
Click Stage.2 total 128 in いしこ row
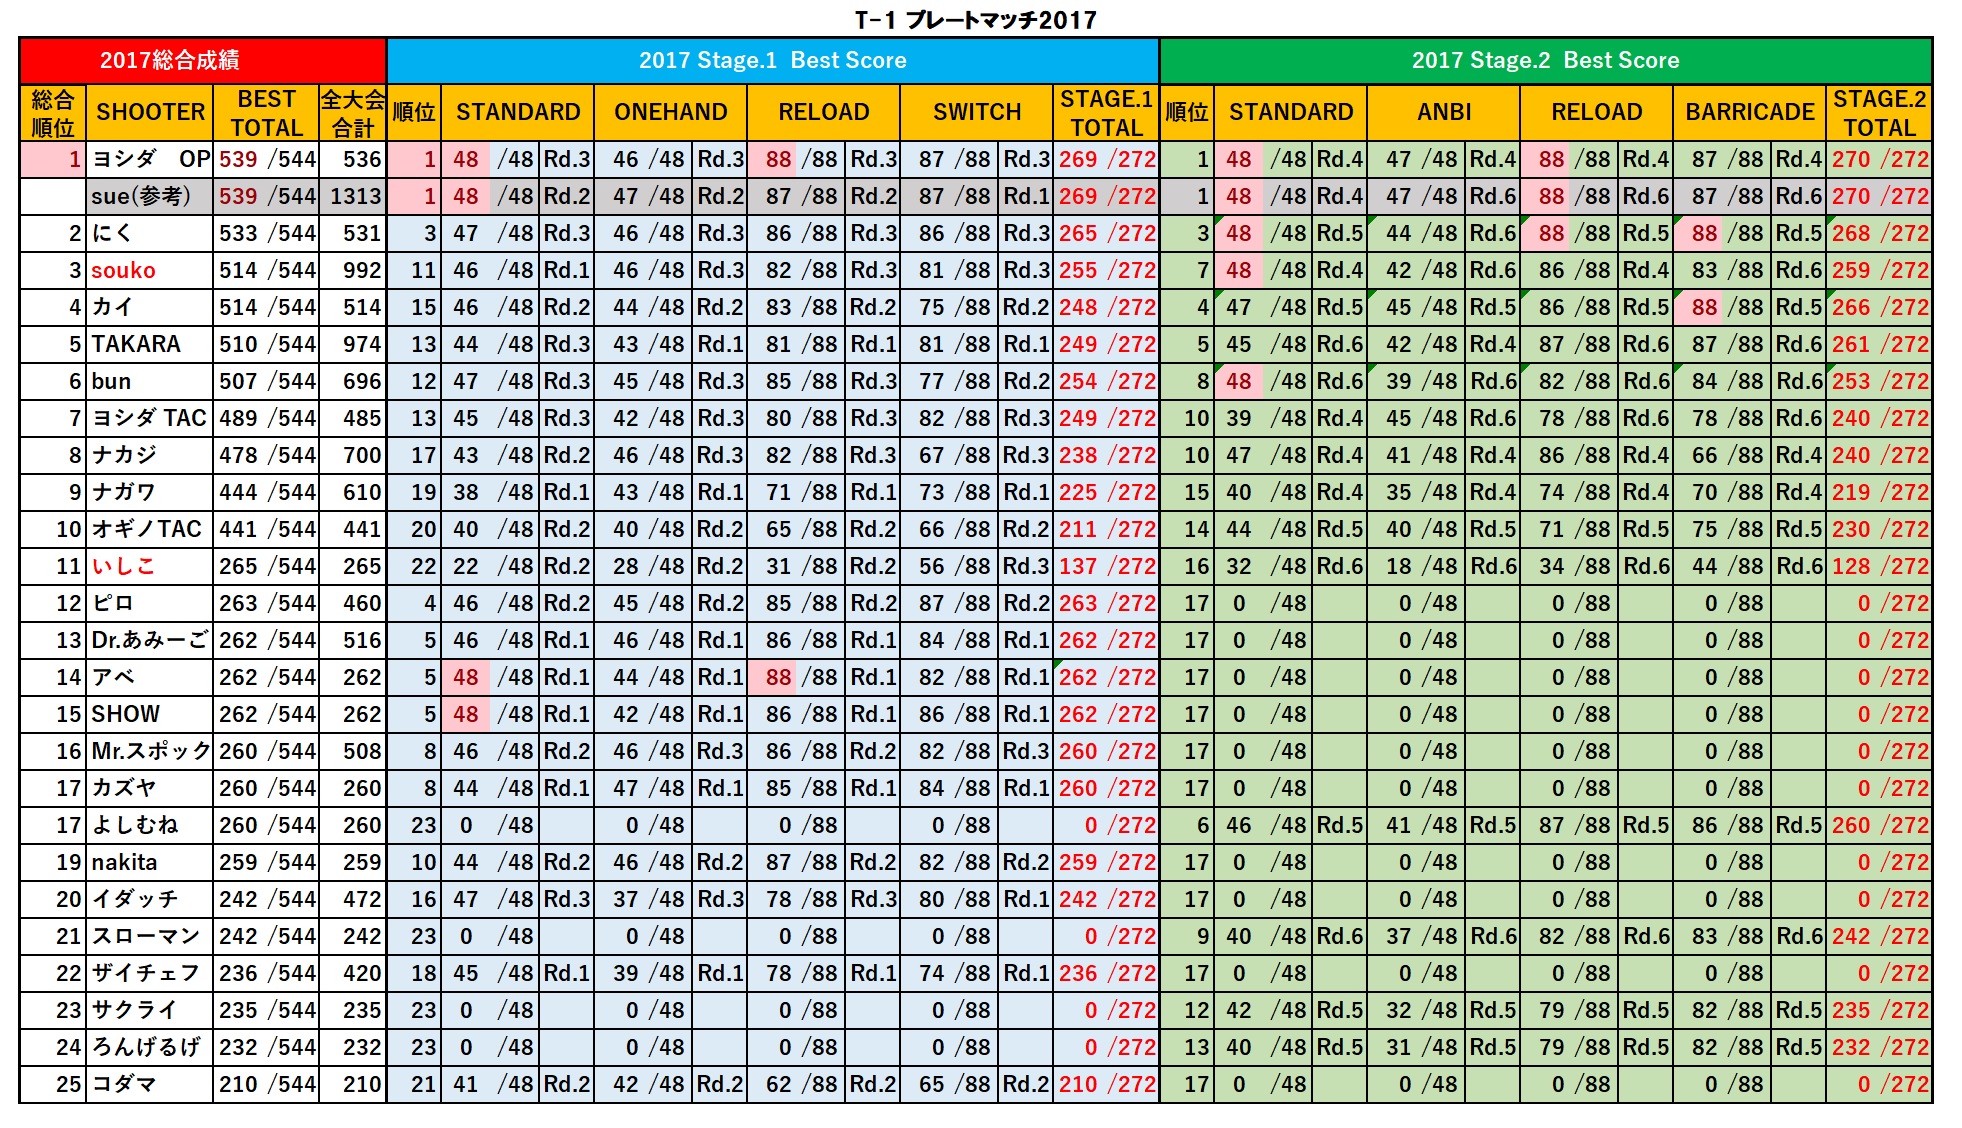tap(1851, 566)
